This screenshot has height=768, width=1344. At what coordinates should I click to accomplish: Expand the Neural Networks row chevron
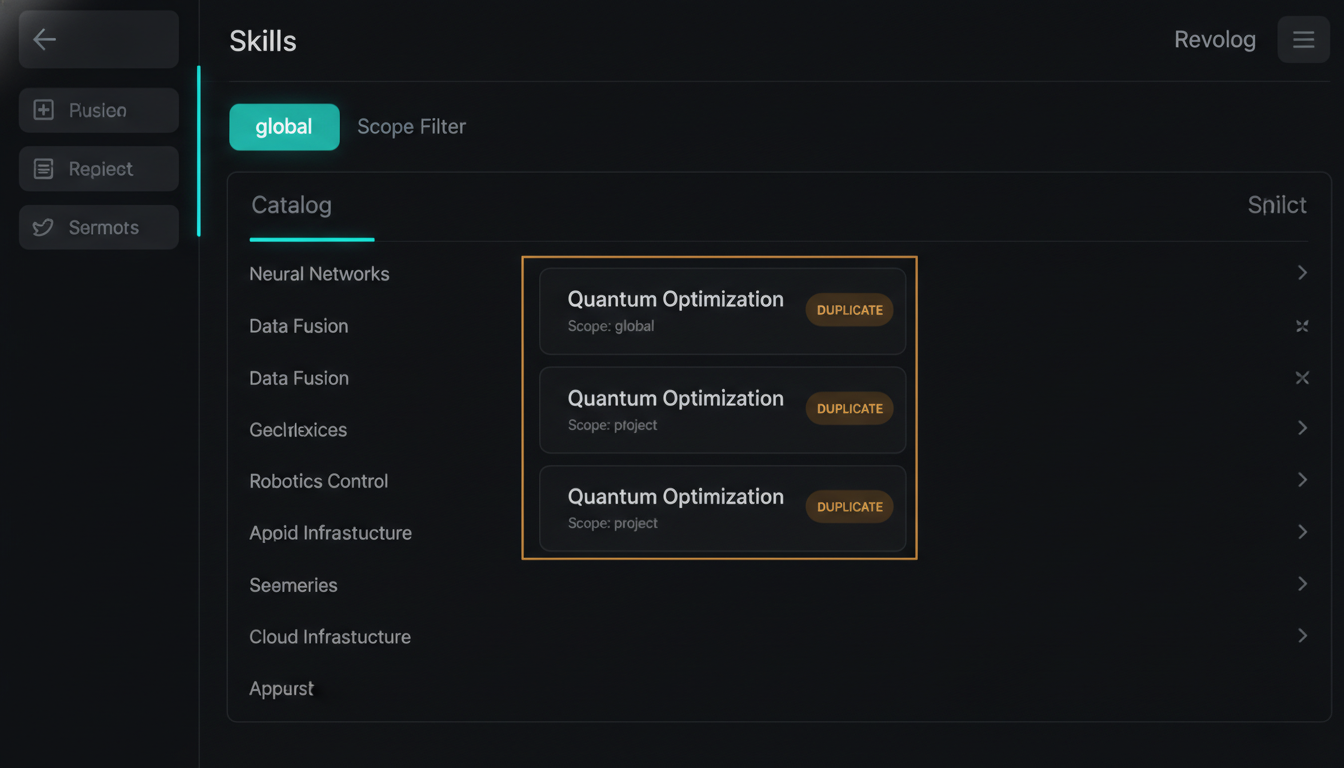coord(1302,273)
